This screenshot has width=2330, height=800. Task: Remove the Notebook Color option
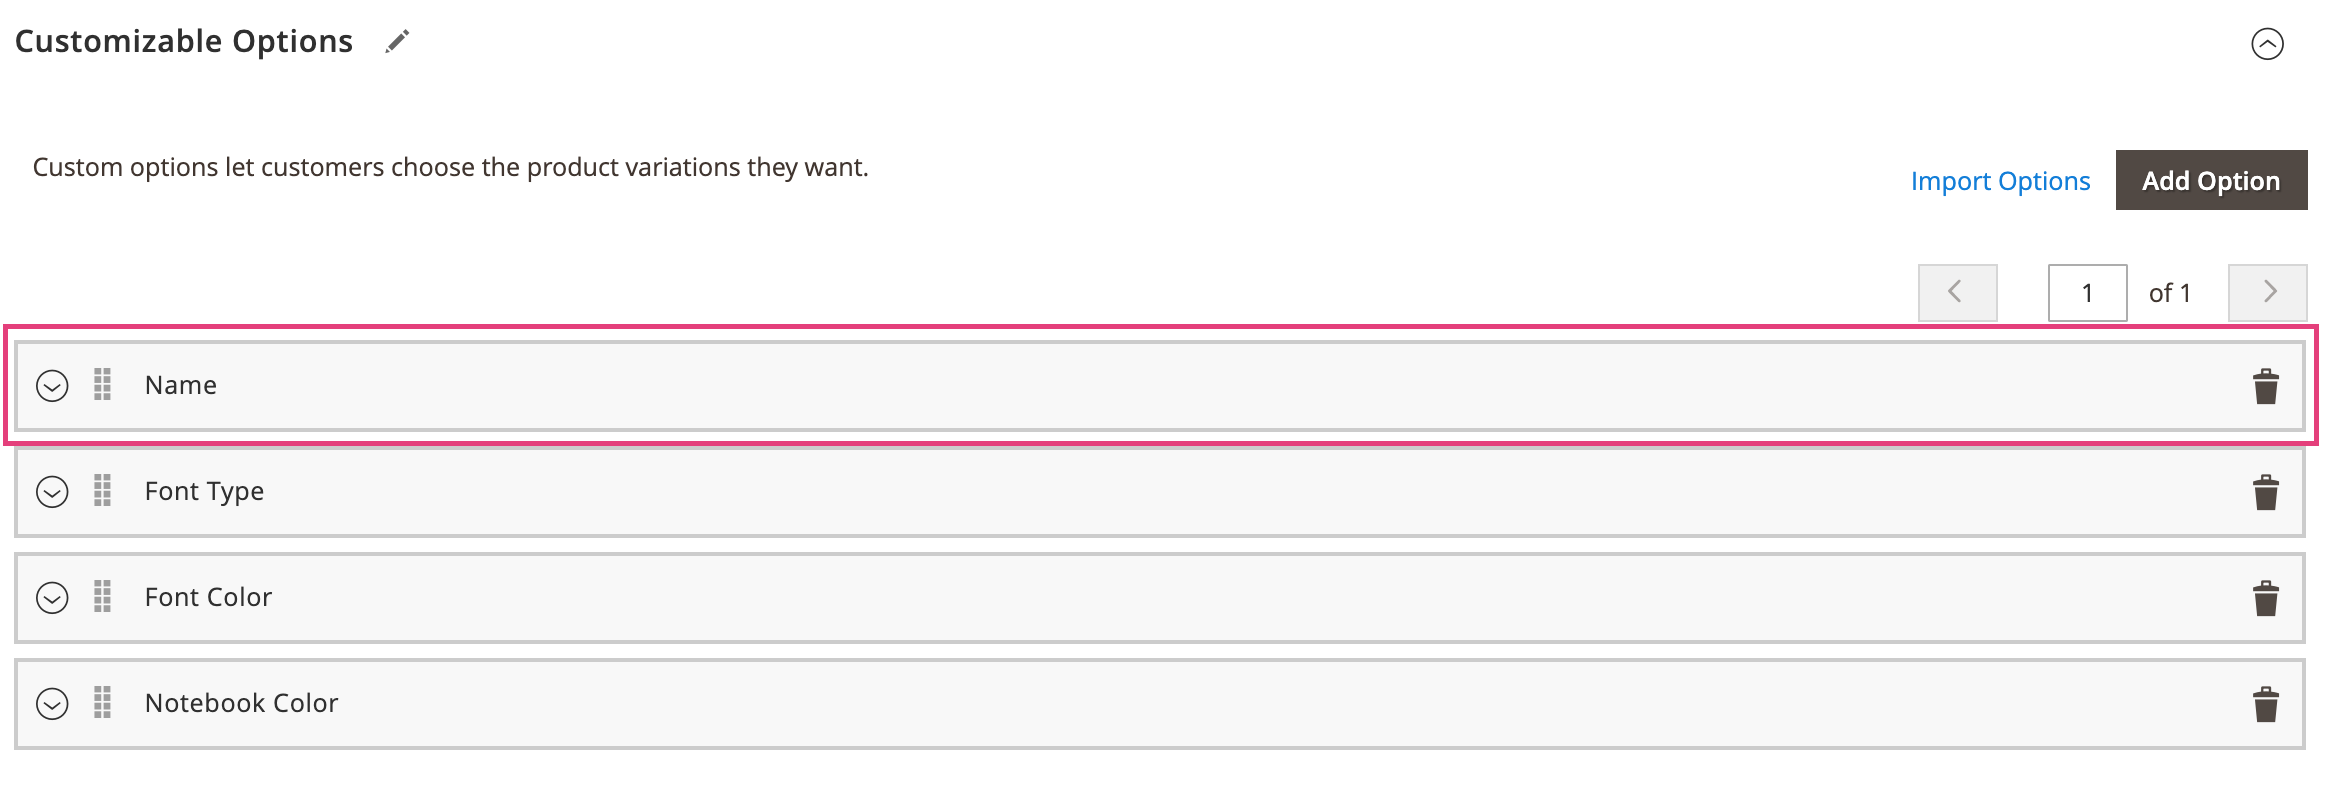2265,704
